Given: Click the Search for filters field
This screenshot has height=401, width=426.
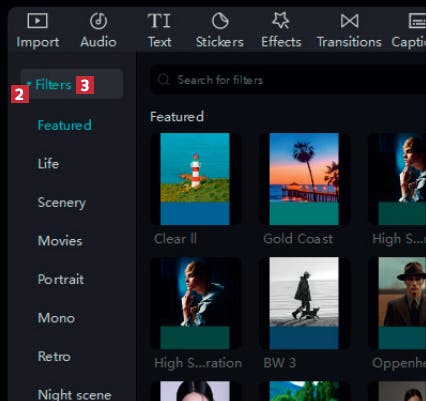Looking at the screenshot, I should [288, 80].
